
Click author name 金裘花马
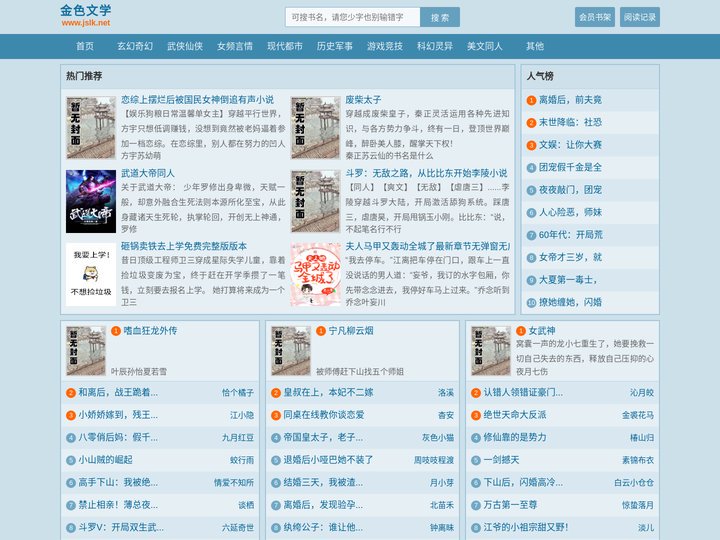tap(638, 415)
